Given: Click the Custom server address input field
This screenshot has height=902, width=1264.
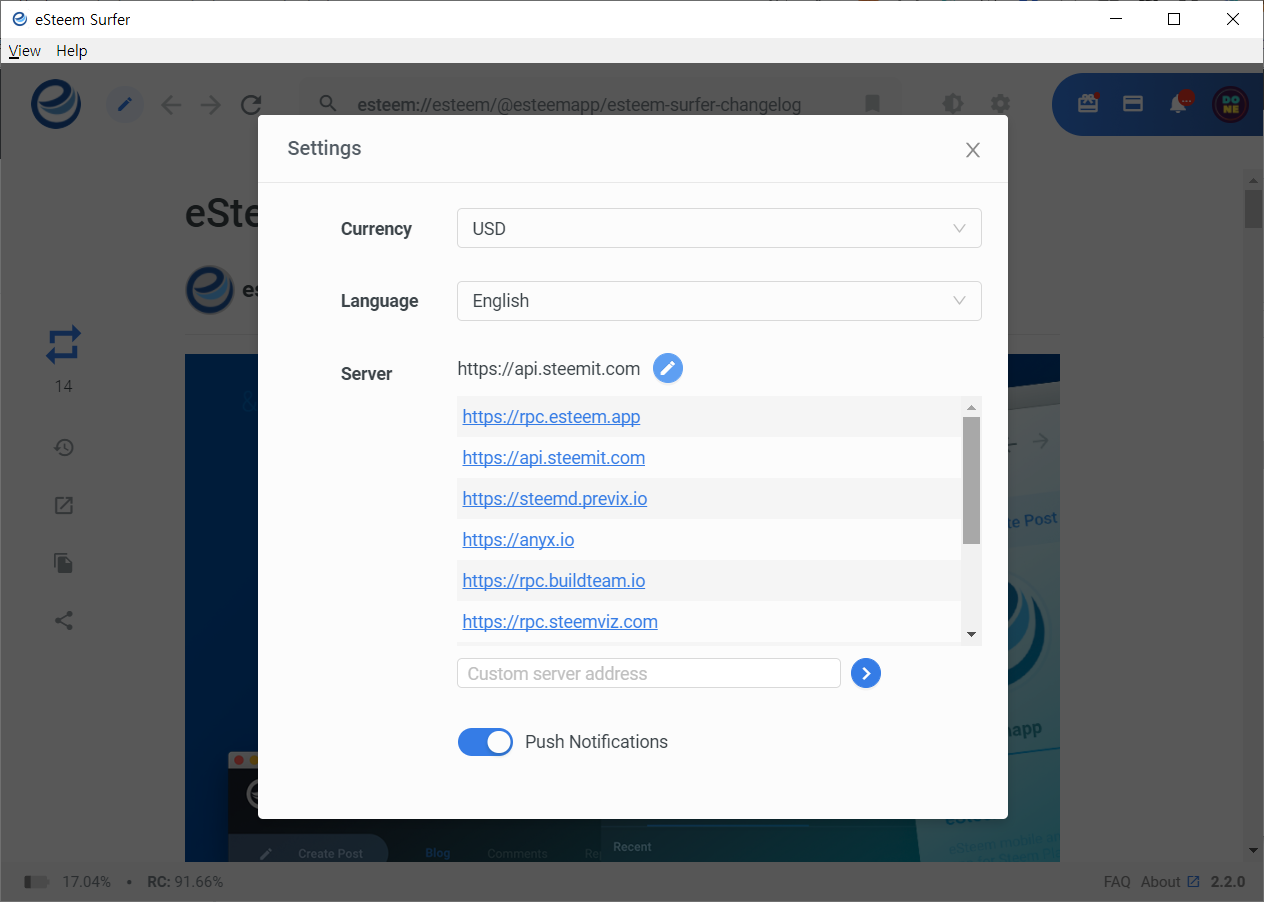Looking at the screenshot, I should 649,673.
